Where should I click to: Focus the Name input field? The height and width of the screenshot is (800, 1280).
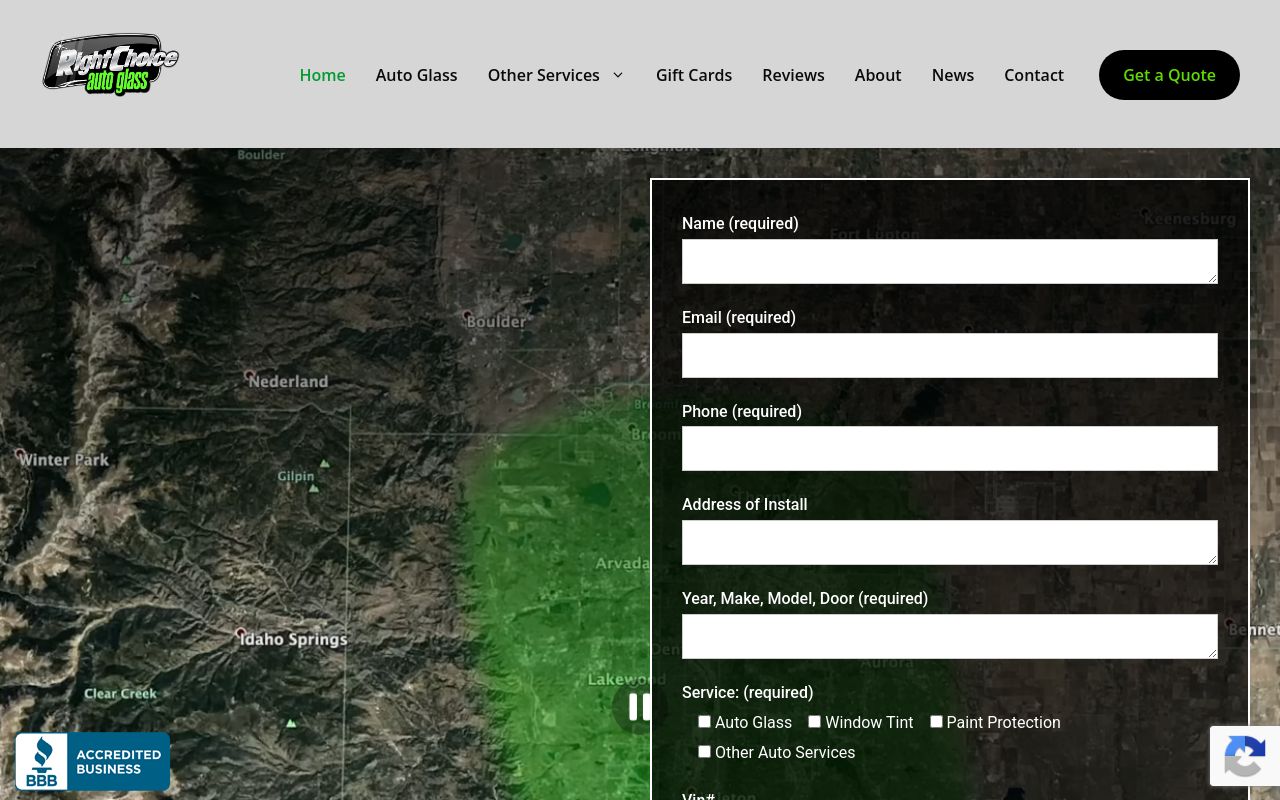[x=950, y=261]
